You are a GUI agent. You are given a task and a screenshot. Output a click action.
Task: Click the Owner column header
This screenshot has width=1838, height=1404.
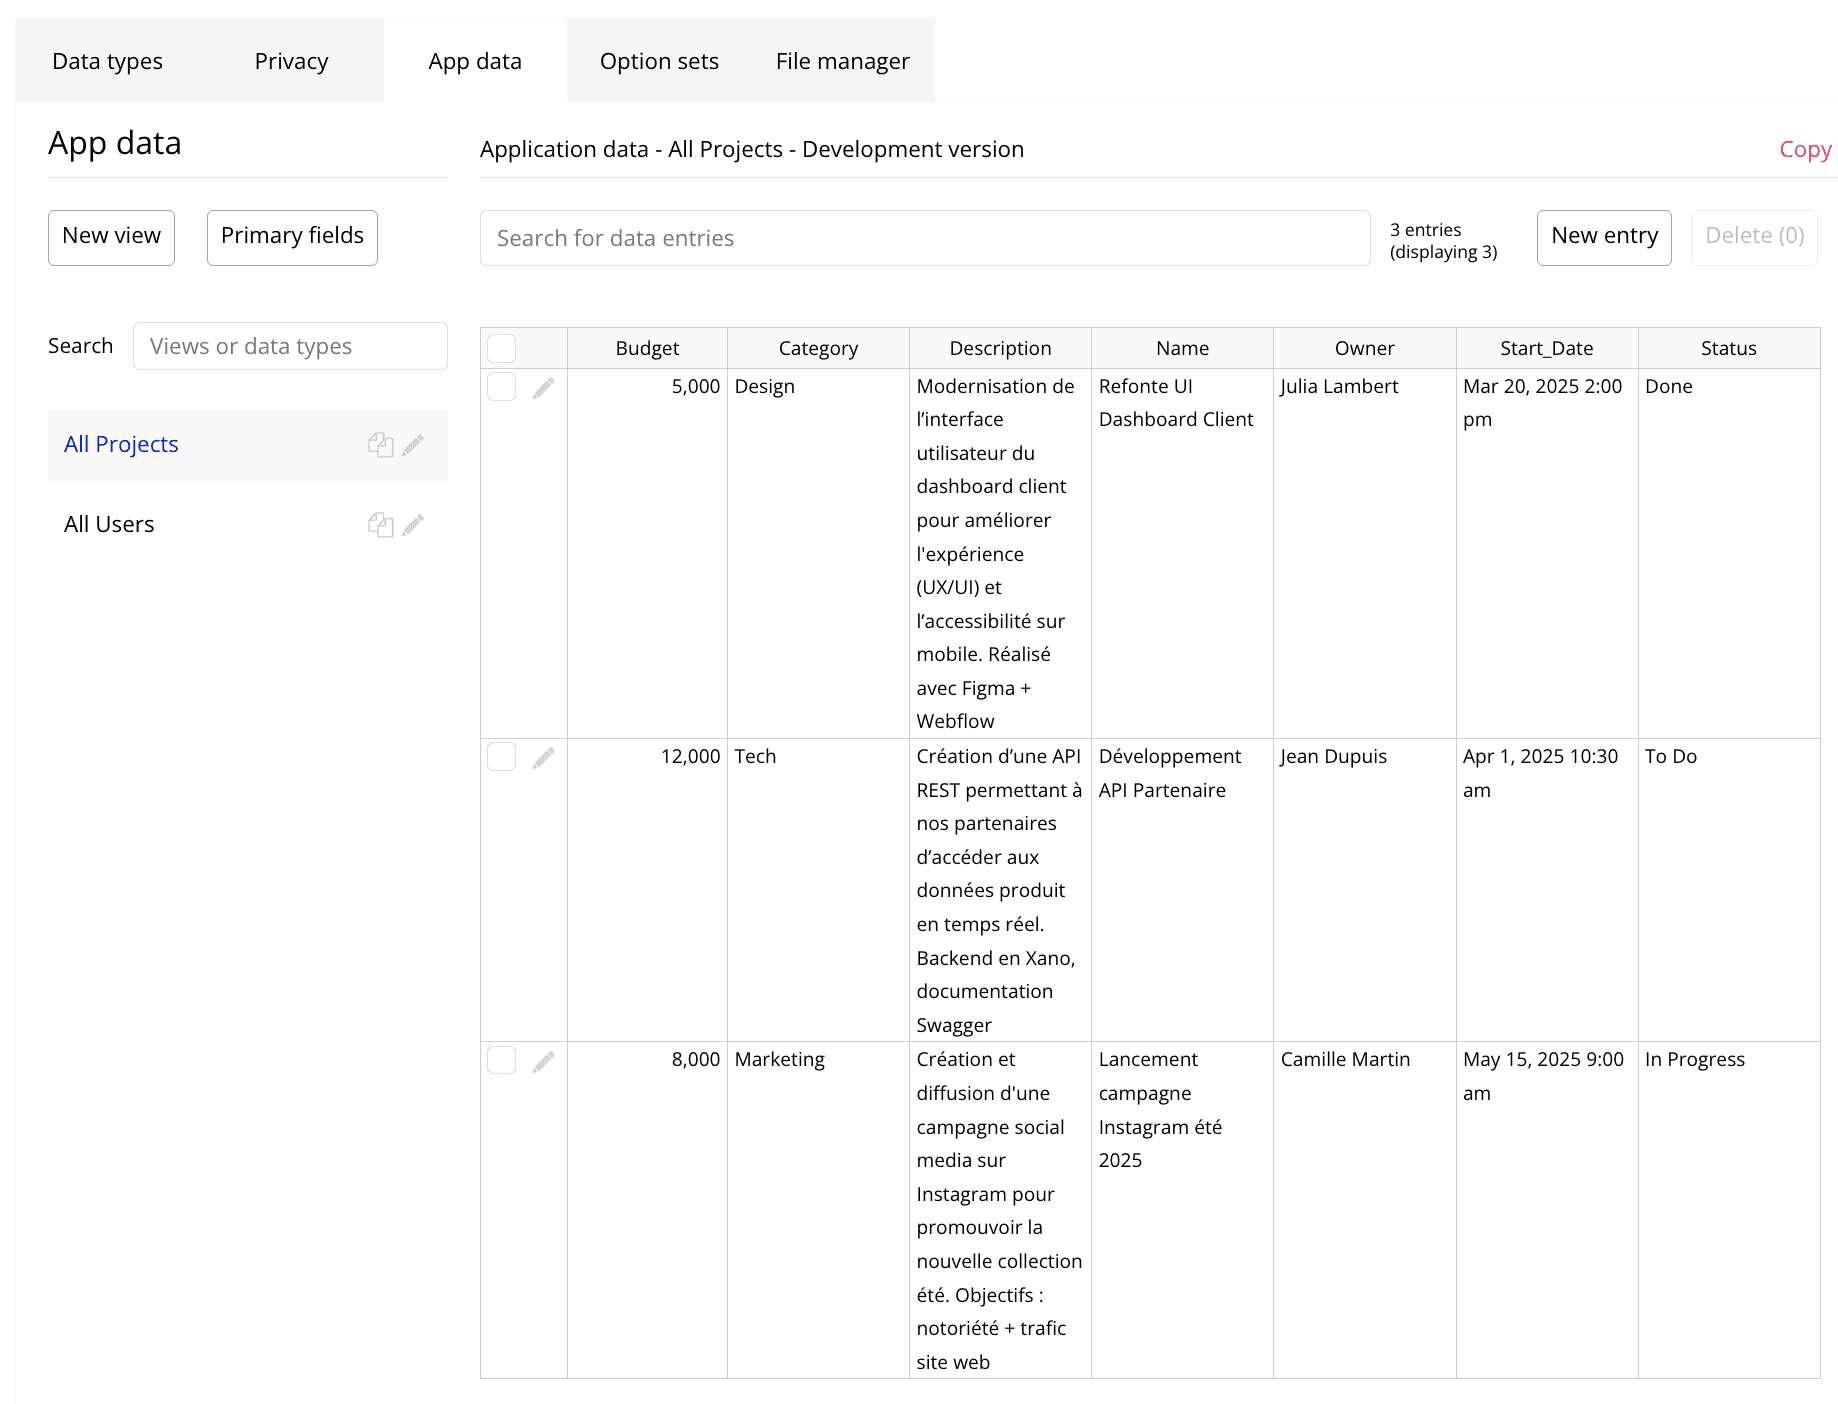click(1364, 348)
